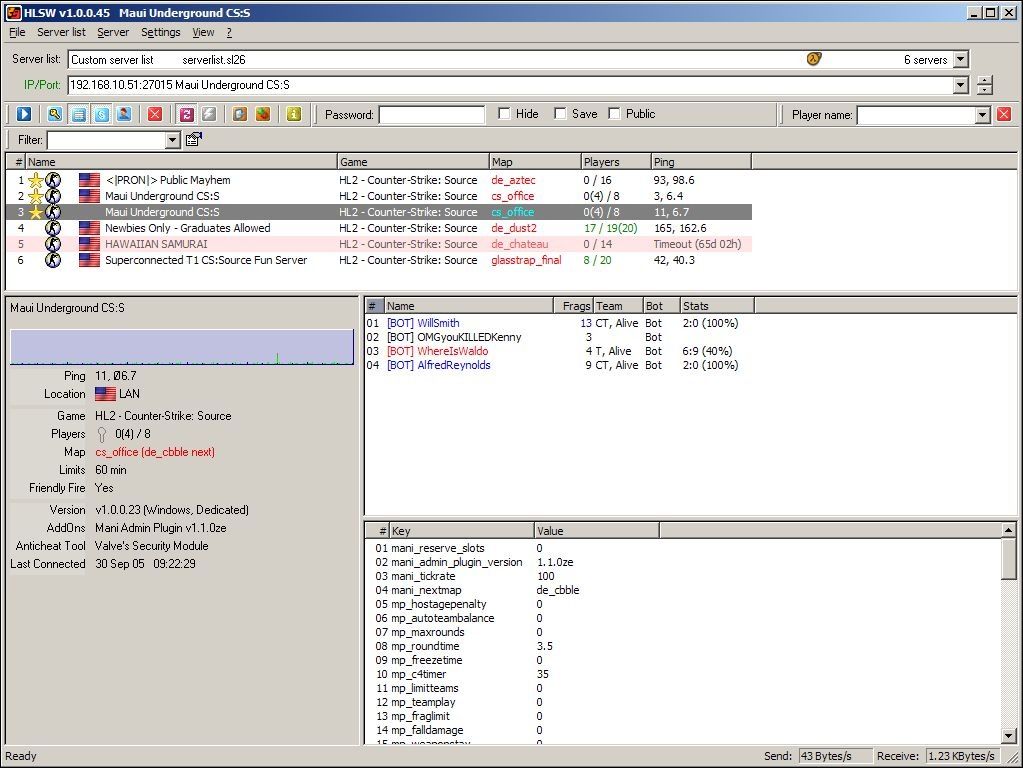Click the pink refresh arrows toolbar icon

click(187, 114)
